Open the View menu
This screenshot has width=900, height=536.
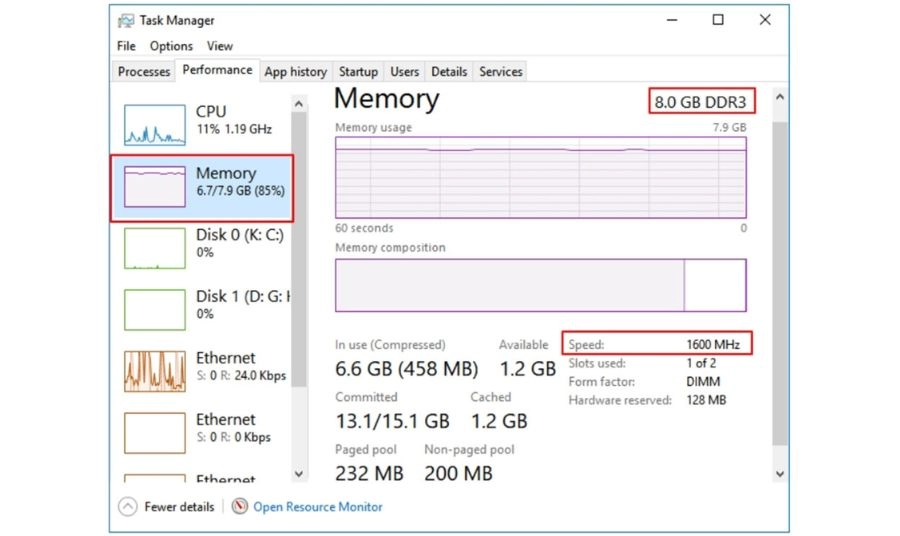click(x=220, y=46)
